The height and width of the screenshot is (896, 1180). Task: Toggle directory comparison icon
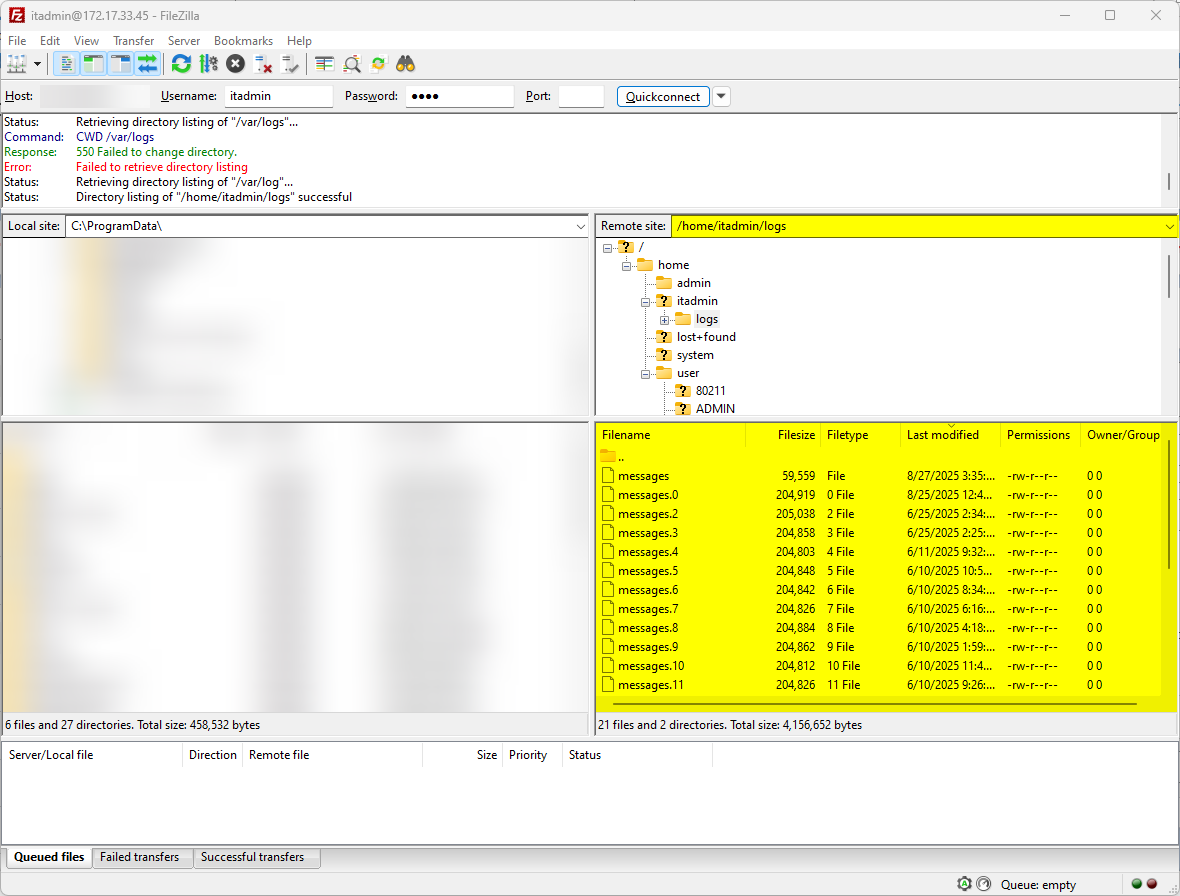pyautogui.click(x=352, y=64)
